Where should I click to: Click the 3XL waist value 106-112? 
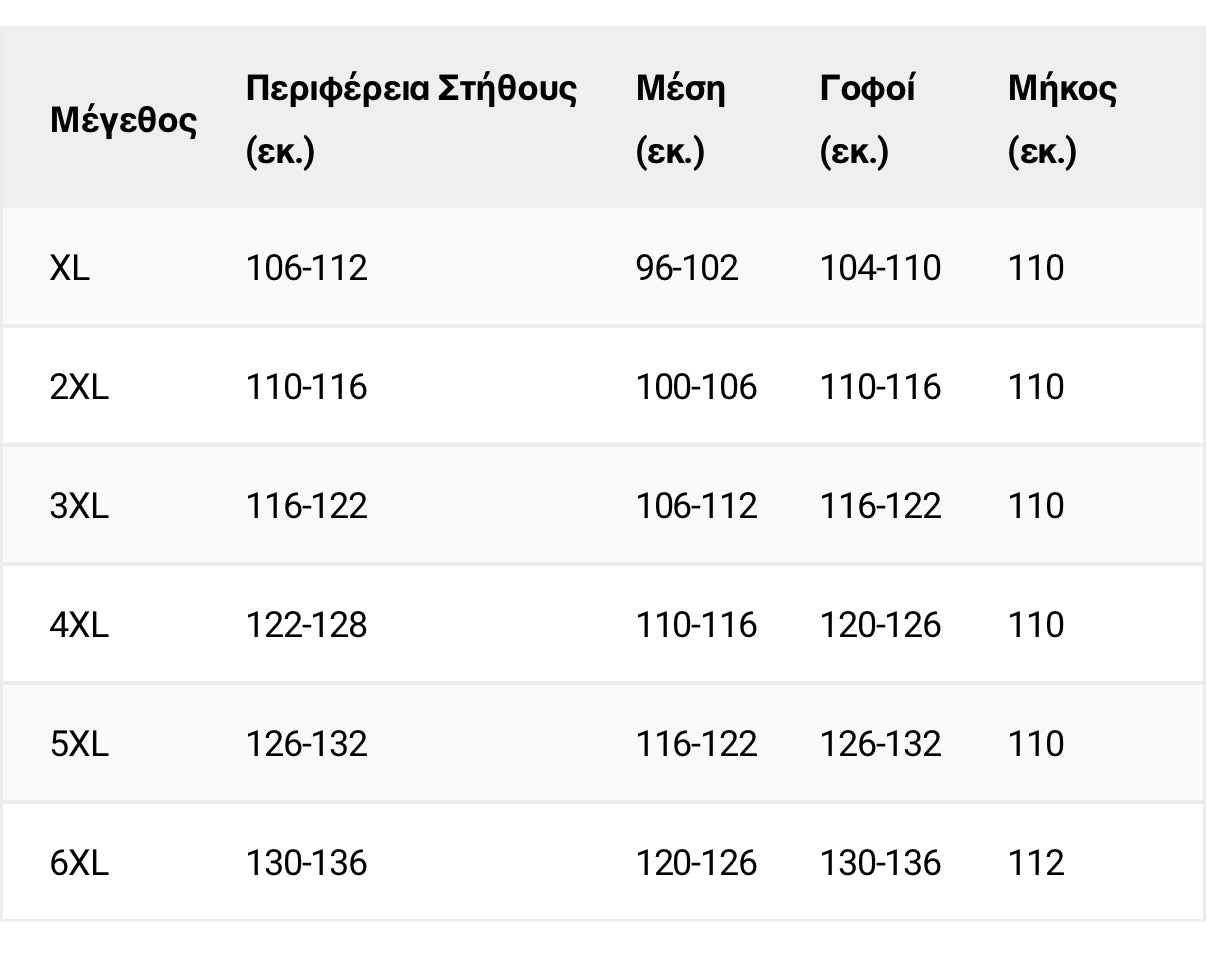(x=696, y=506)
